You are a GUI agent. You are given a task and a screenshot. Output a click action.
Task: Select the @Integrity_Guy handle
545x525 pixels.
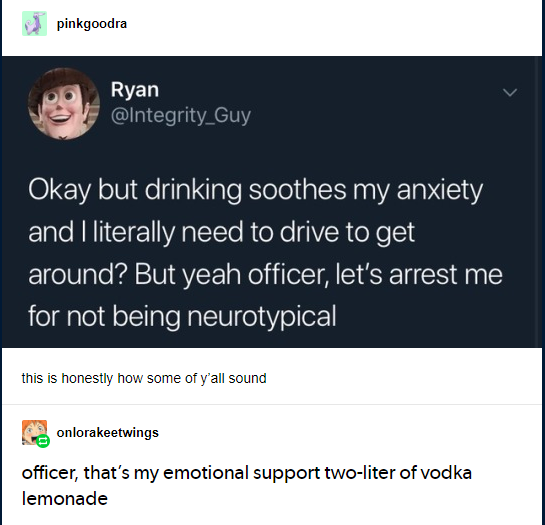[x=181, y=115]
